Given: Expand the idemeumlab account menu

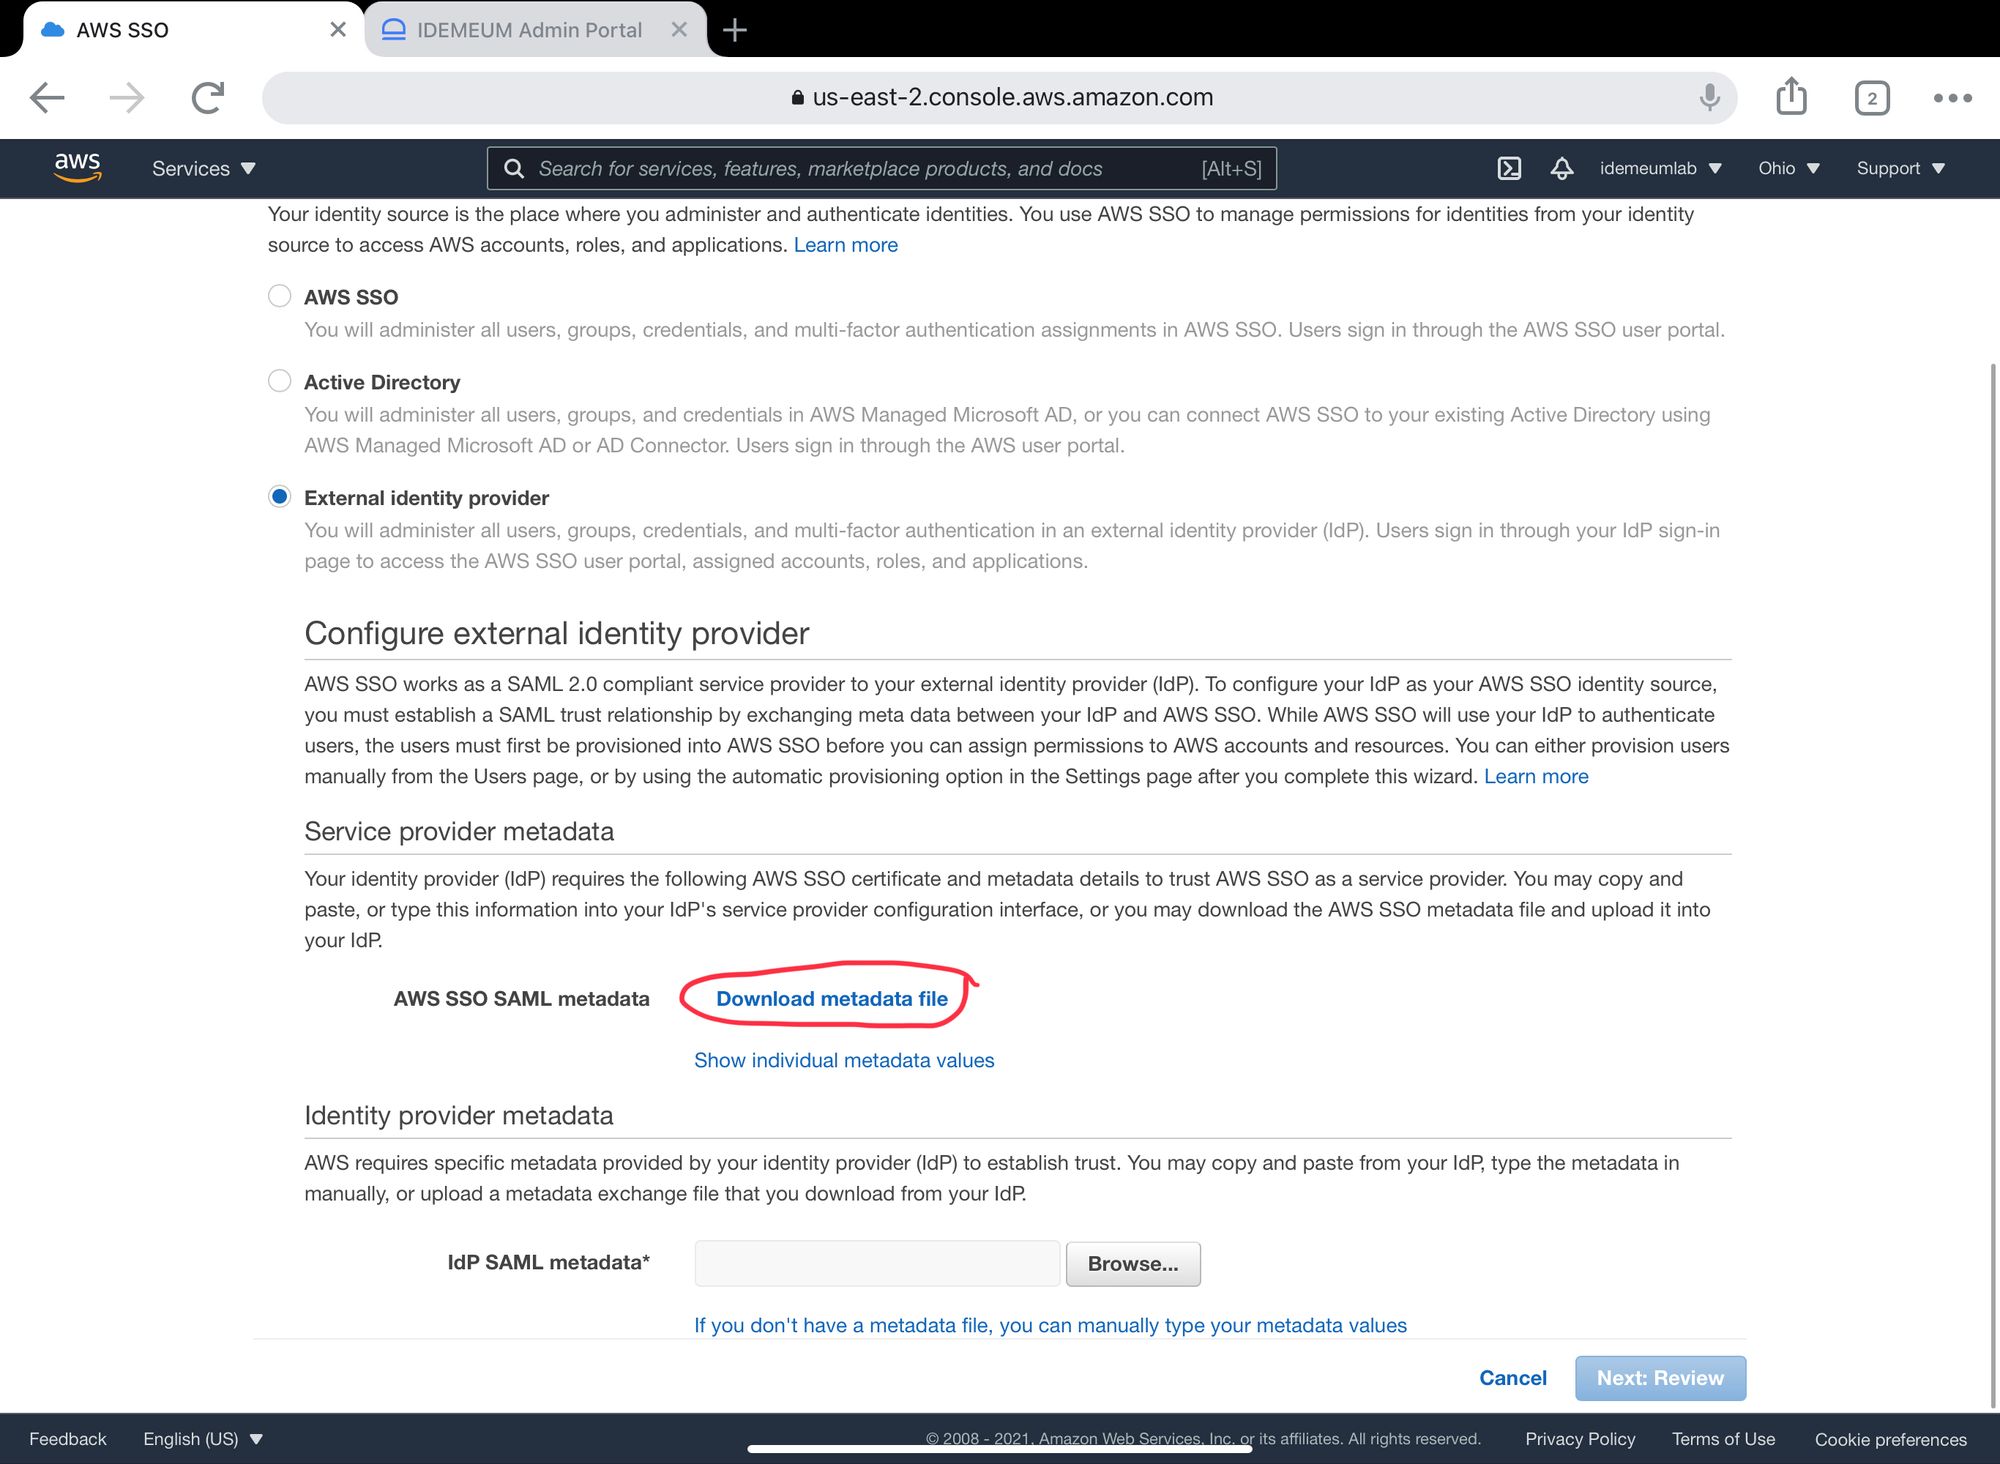Looking at the screenshot, I should pyautogui.click(x=1660, y=168).
